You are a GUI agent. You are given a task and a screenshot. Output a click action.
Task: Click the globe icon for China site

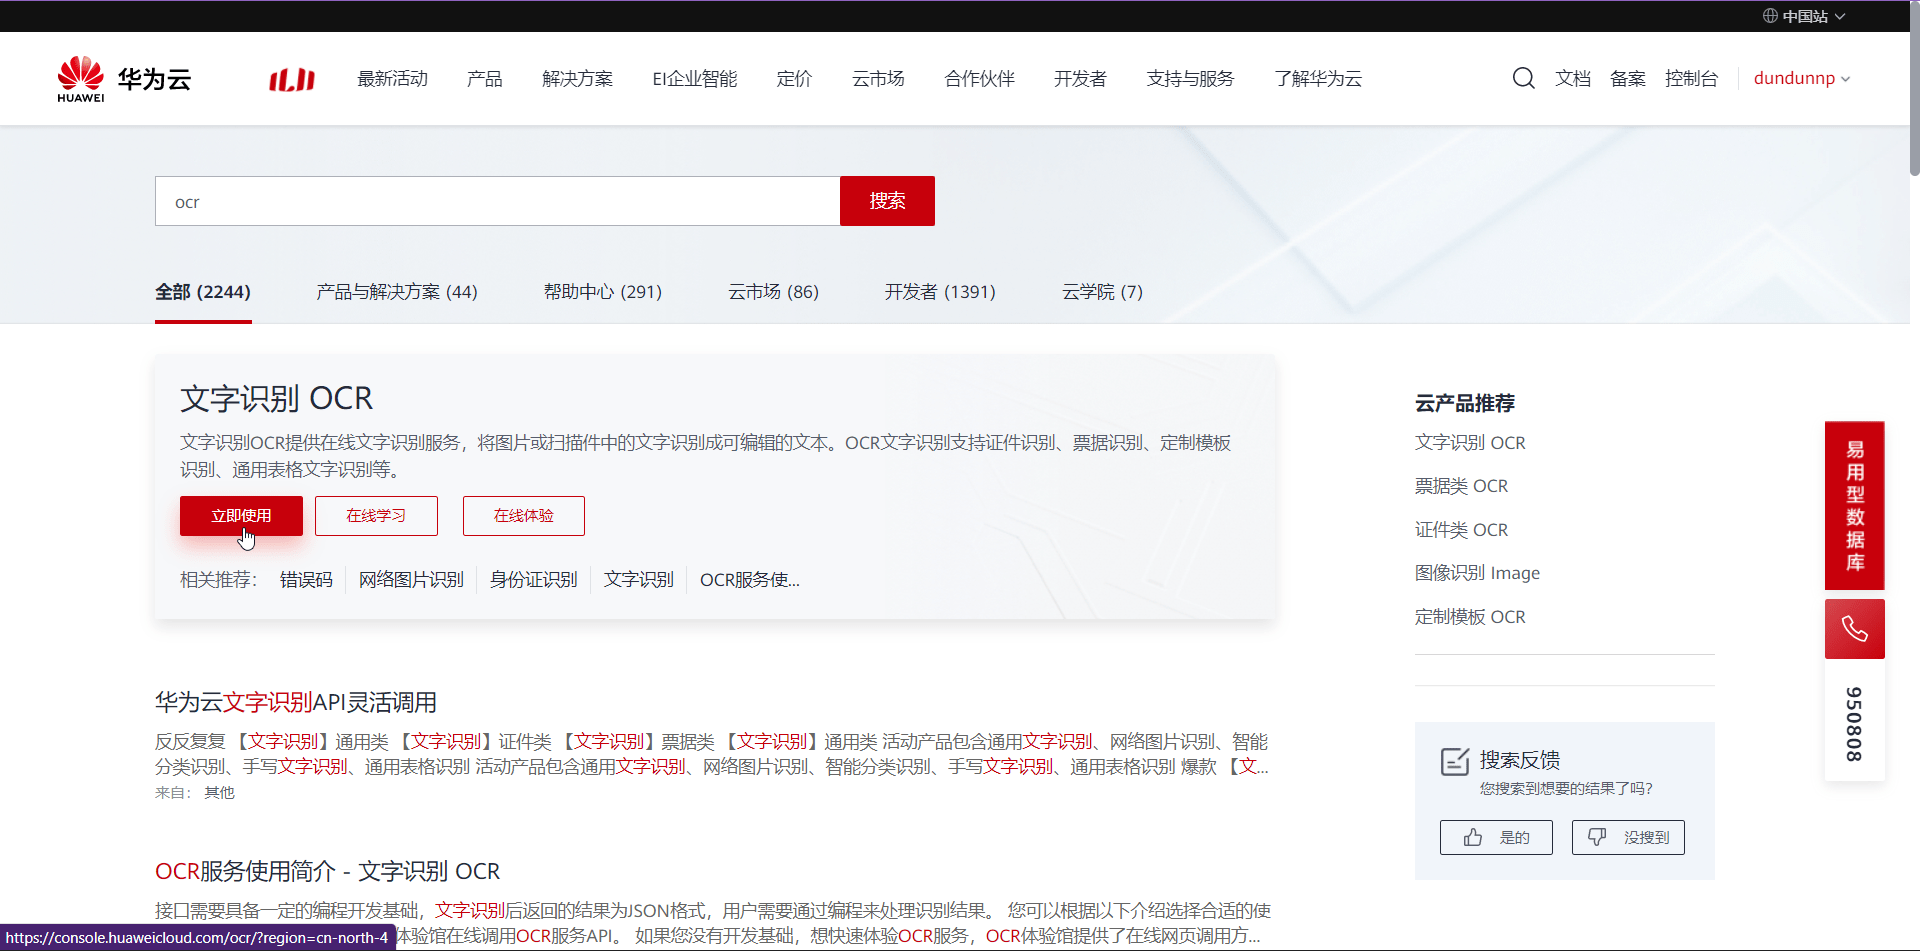click(1770, 16)
